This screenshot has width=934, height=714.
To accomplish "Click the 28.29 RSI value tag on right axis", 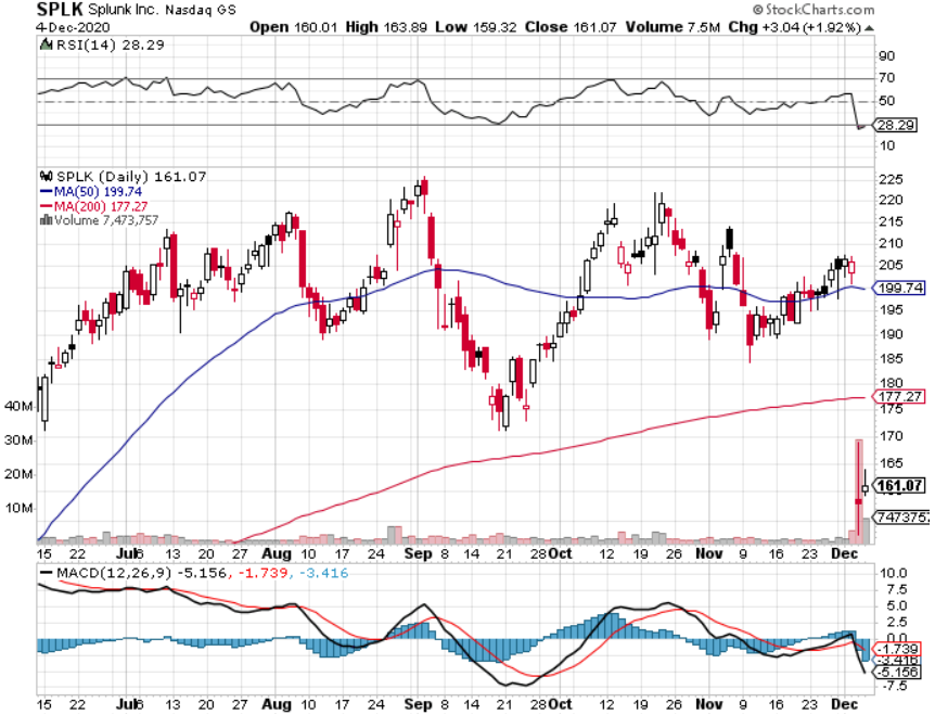I will click(895, 125).
